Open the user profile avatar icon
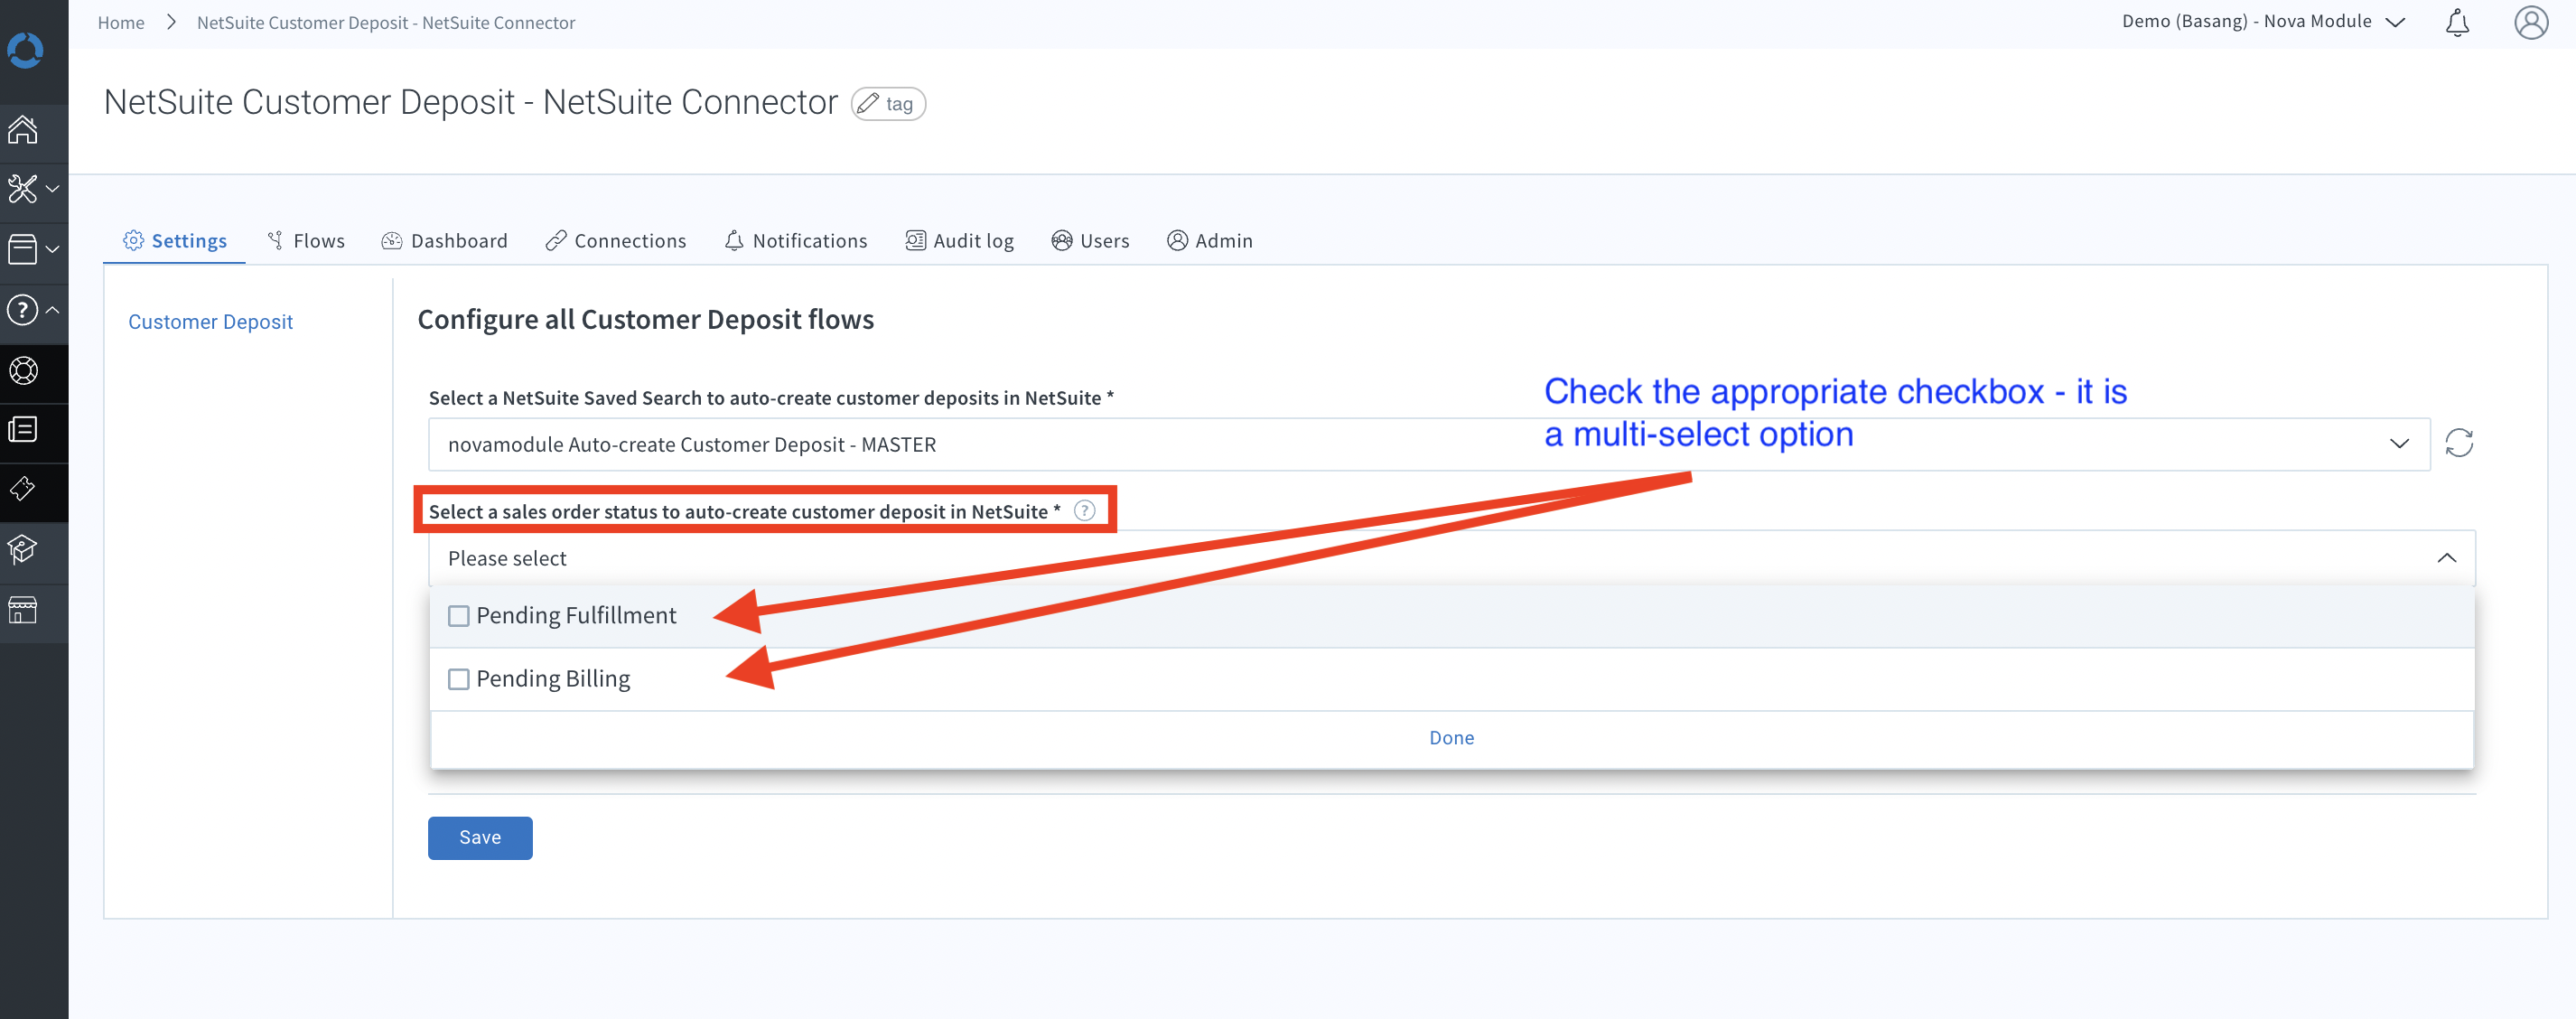 pyautogui.click(x=2531, y=22)
